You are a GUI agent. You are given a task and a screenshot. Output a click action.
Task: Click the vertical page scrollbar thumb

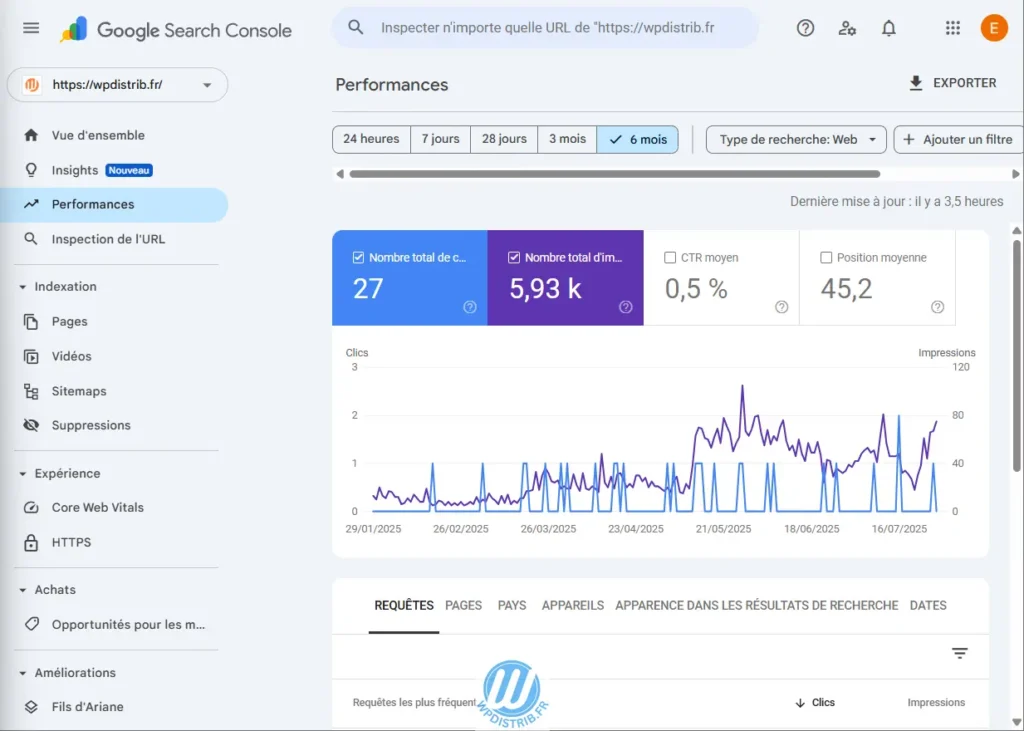[x=1016, y=355]
